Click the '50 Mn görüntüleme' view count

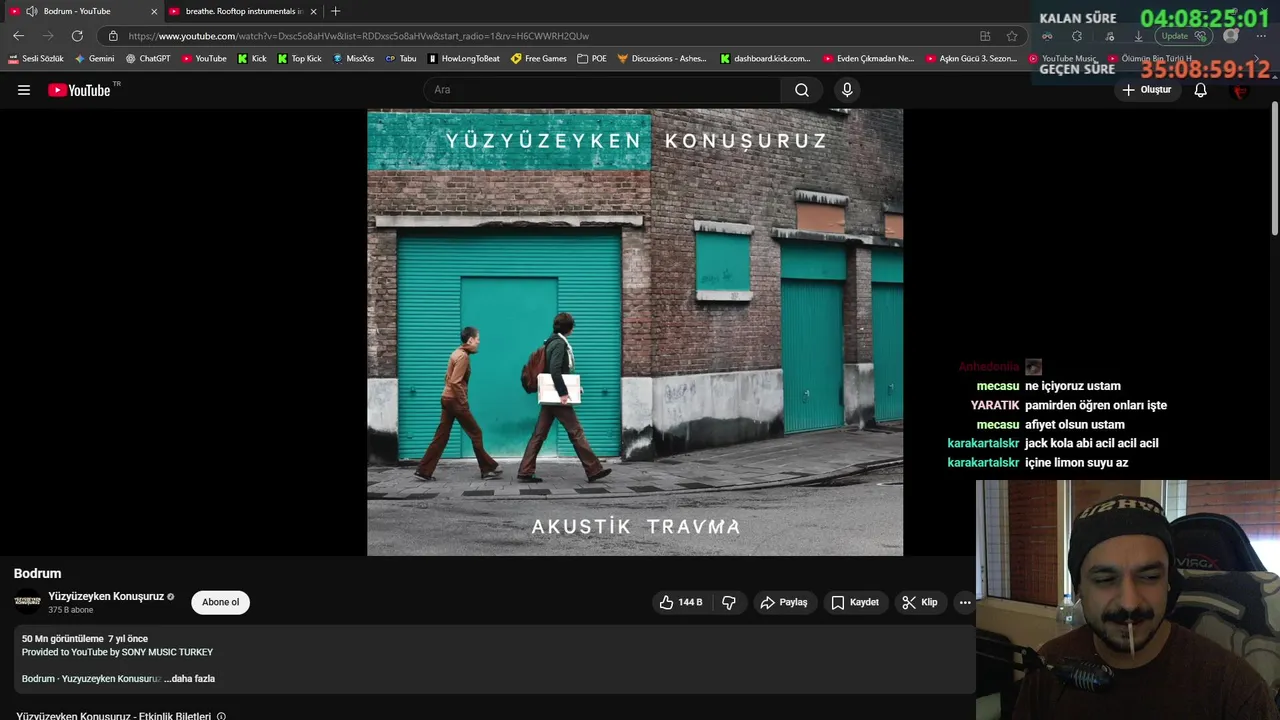[62, 639]
